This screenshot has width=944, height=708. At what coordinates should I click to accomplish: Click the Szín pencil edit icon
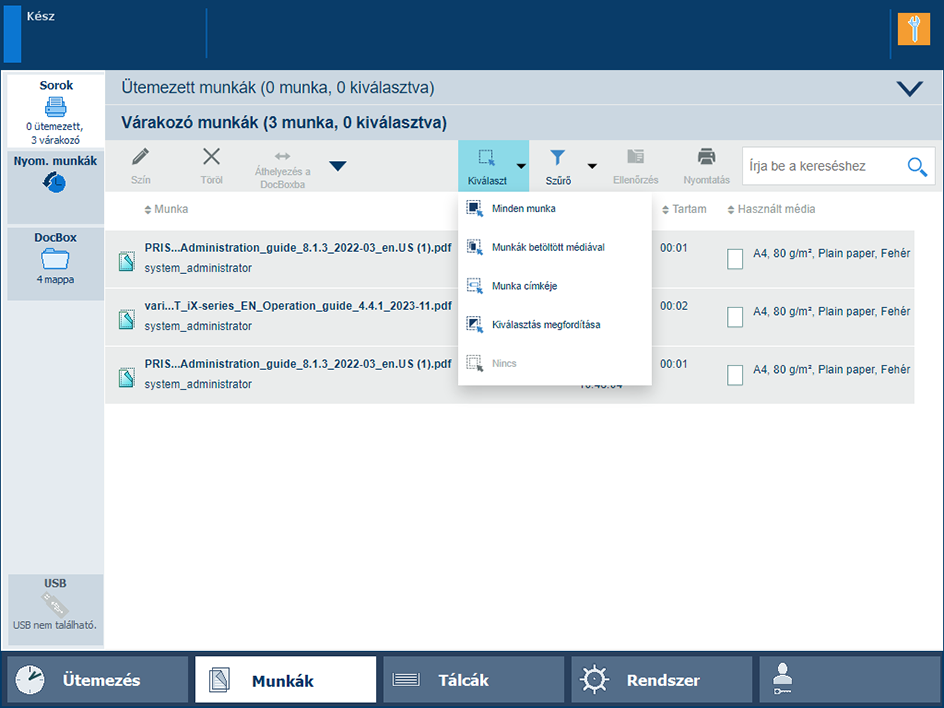click(141, 157)
